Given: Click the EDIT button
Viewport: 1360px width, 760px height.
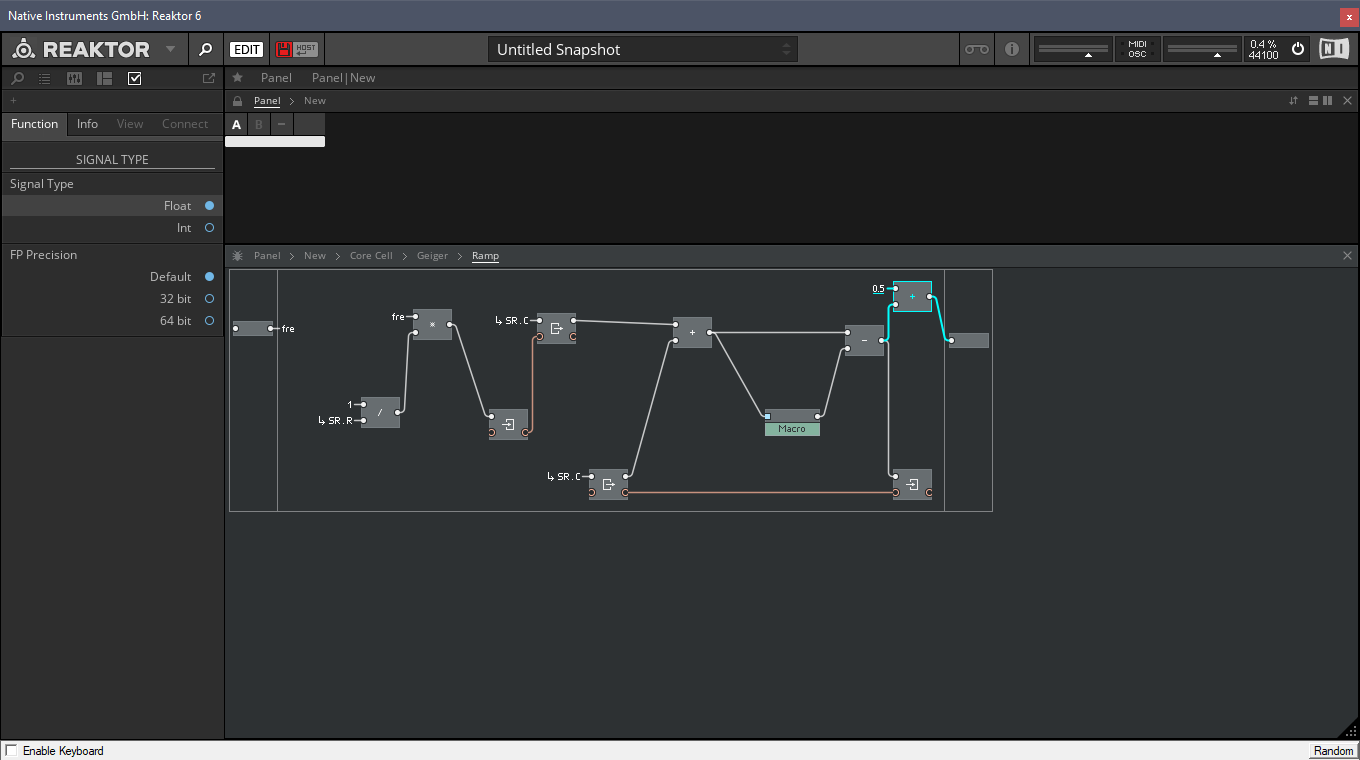Looking at the screenshot, I should tap(247, 49).
